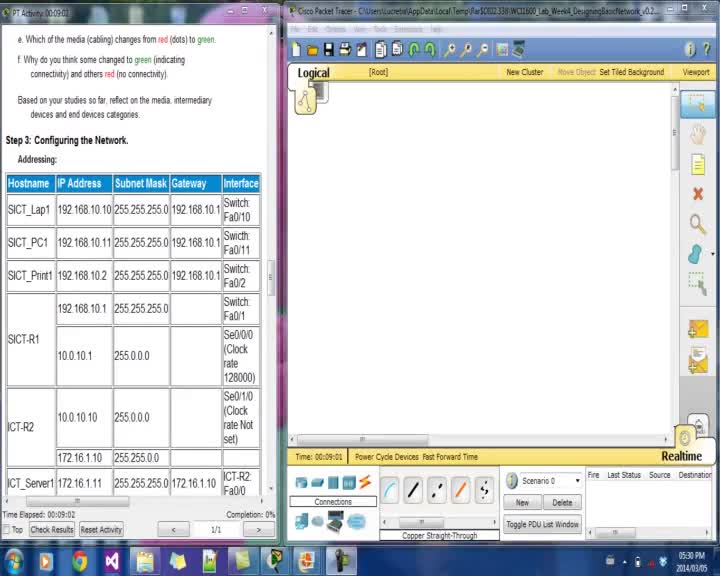Select the Inspect magnifier tool
The width and height of the screenshot is (720, 576).
coord(697,224)
